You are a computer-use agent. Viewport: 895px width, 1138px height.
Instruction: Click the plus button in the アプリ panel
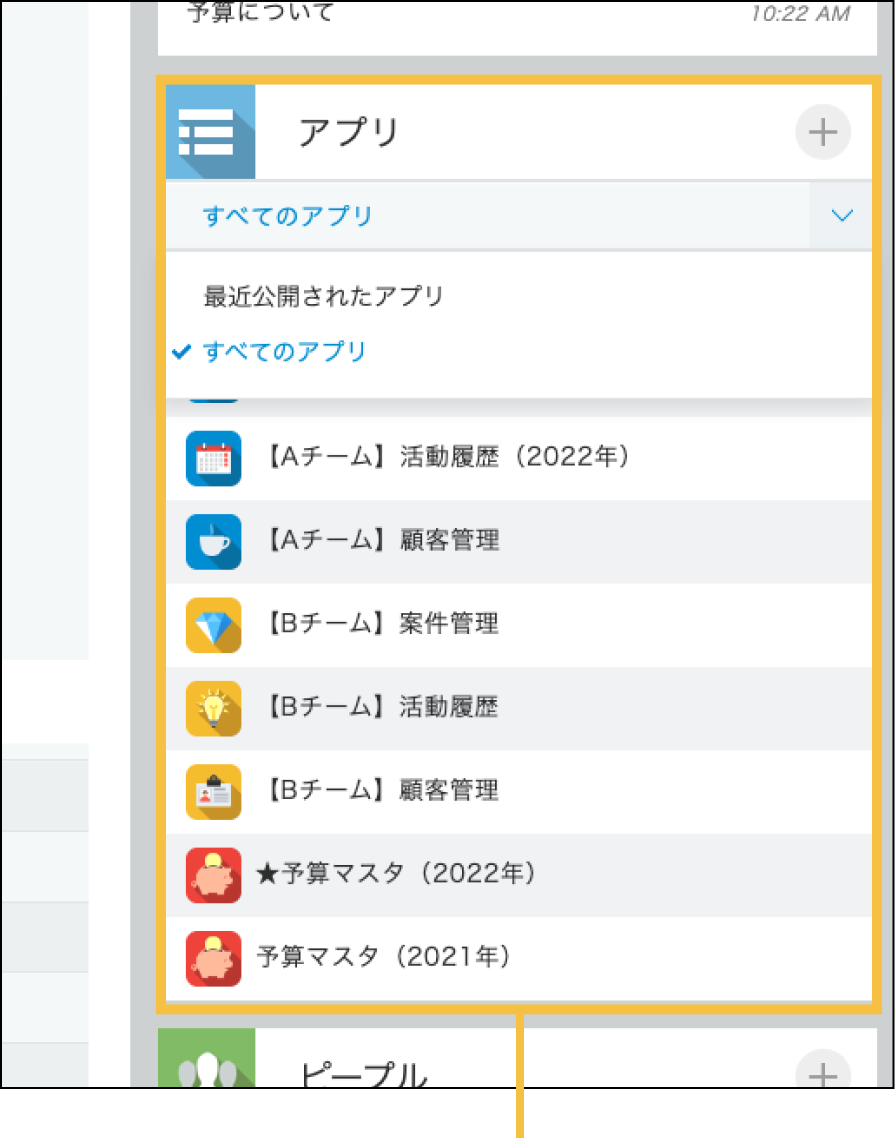click(x=822, y=131)
